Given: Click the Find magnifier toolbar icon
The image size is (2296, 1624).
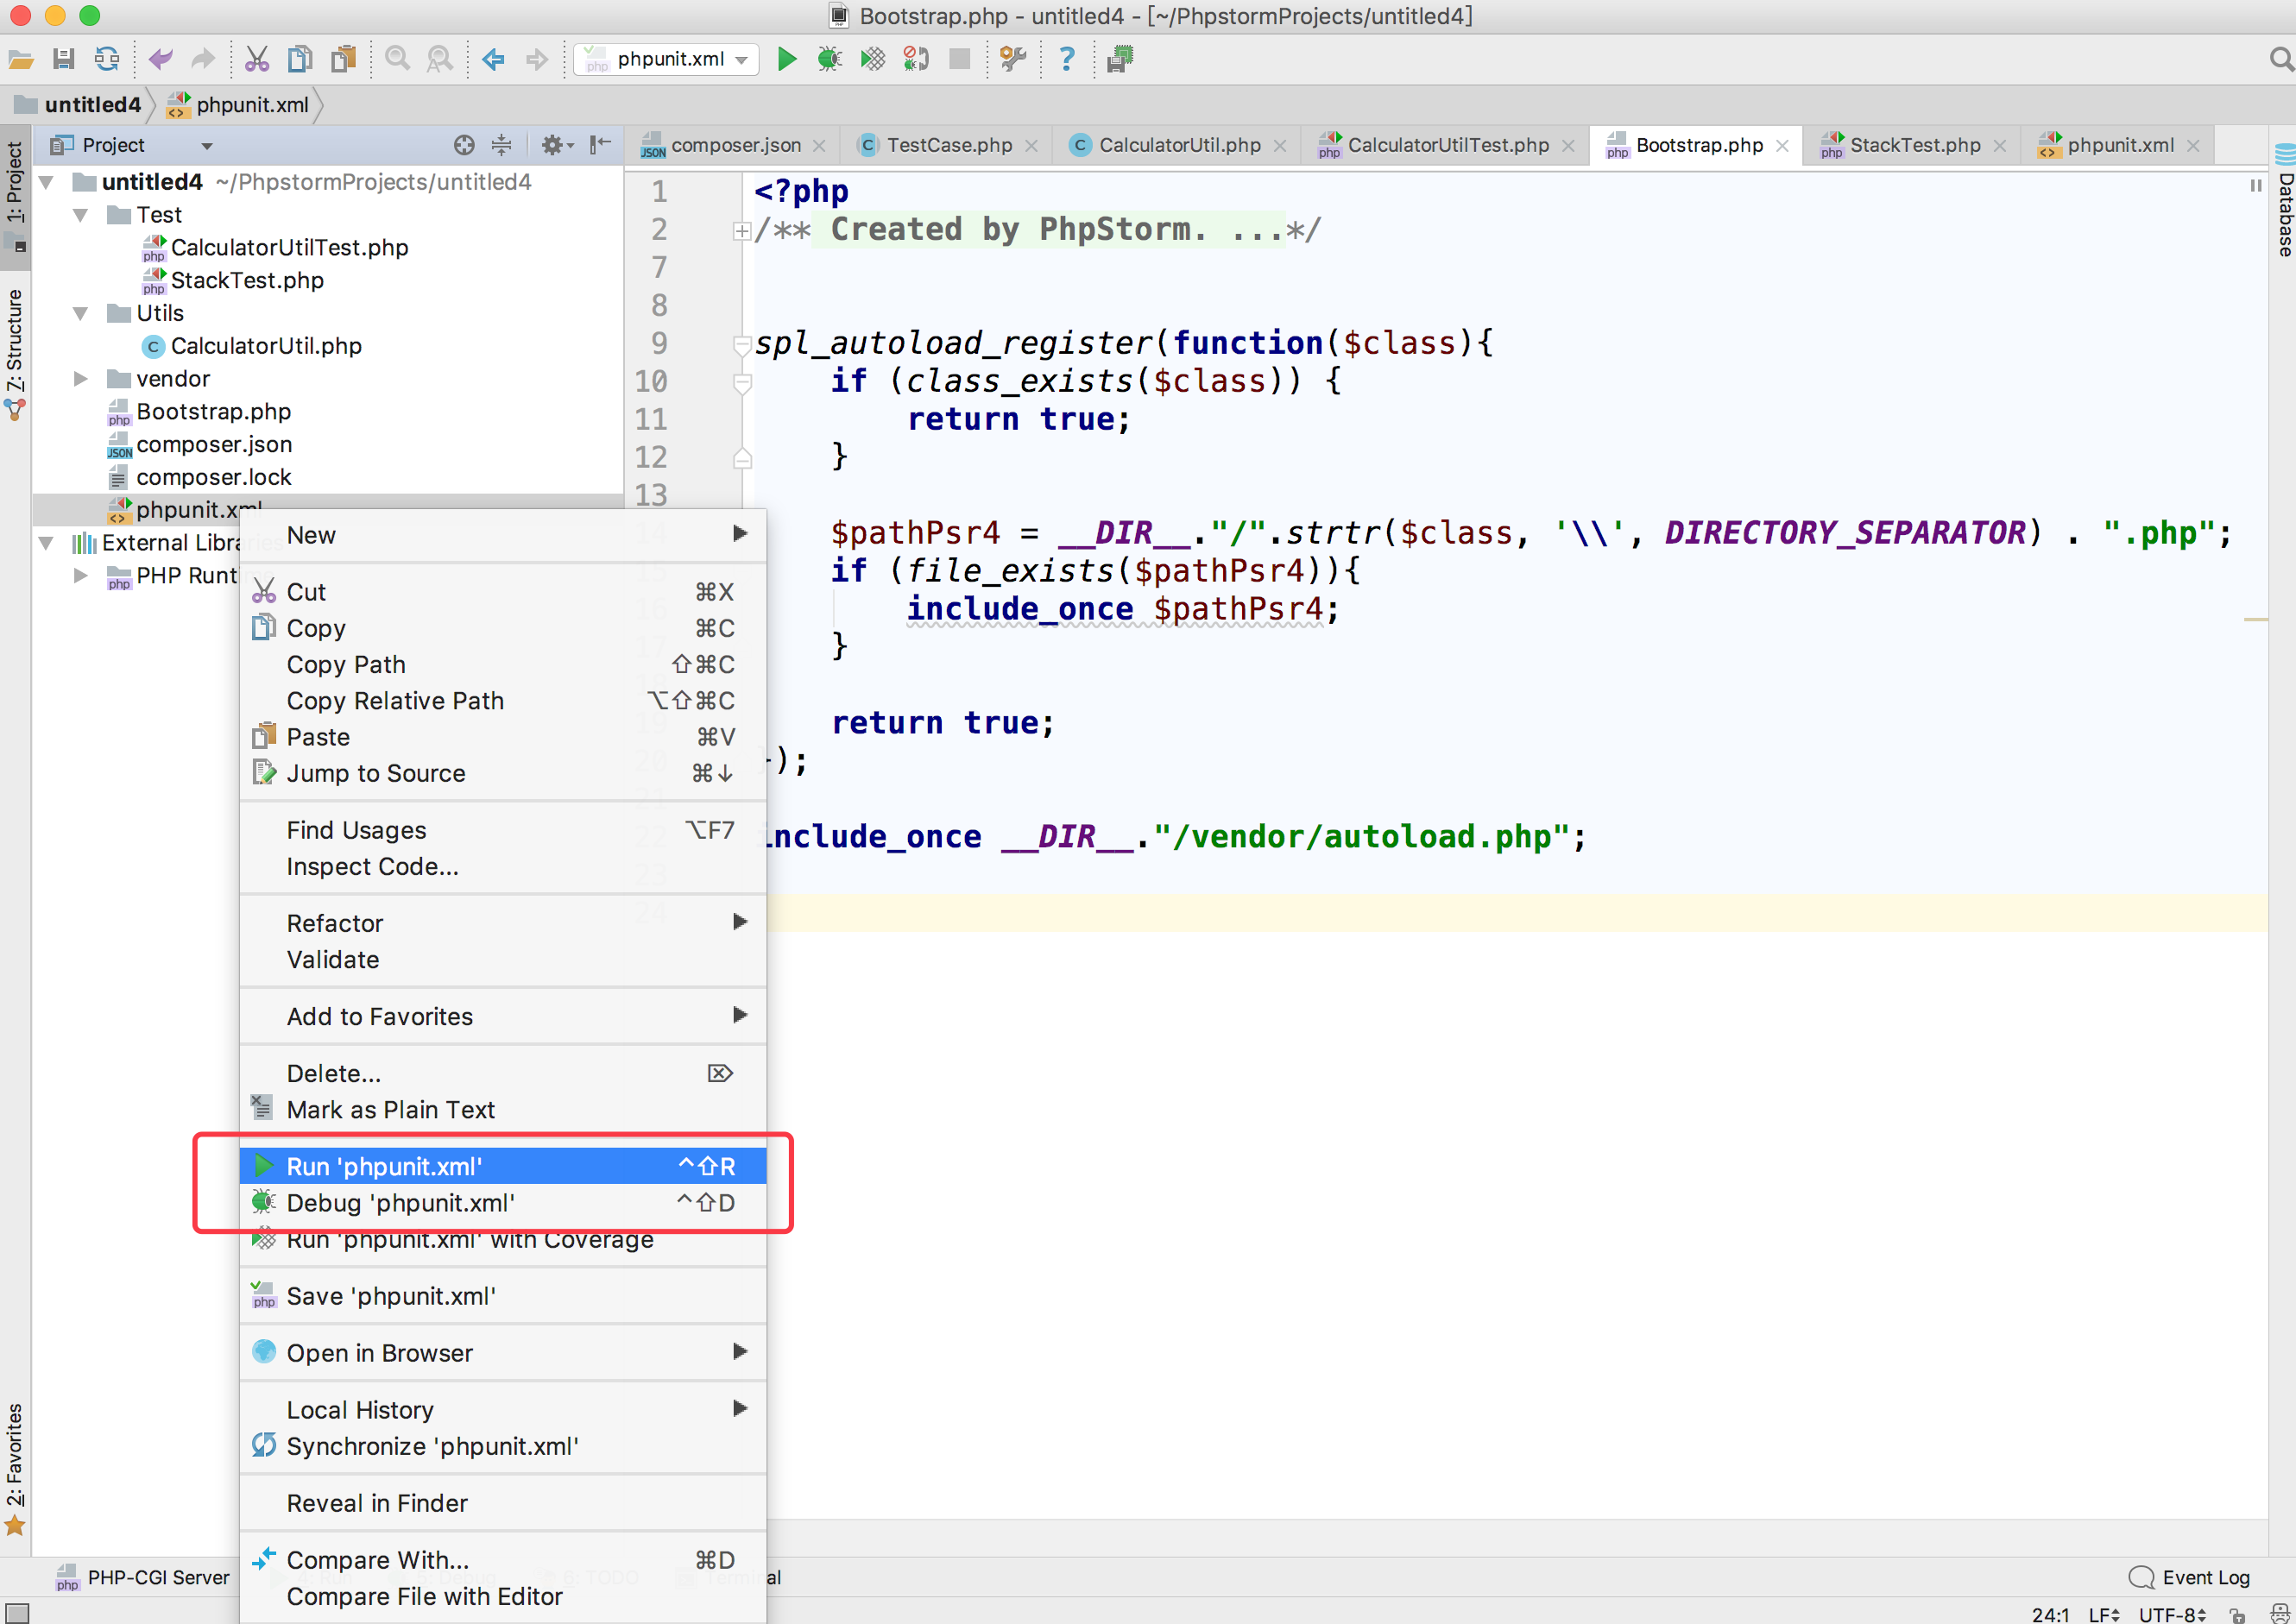Looking at the screenshot, I should [x=397, y=60].
